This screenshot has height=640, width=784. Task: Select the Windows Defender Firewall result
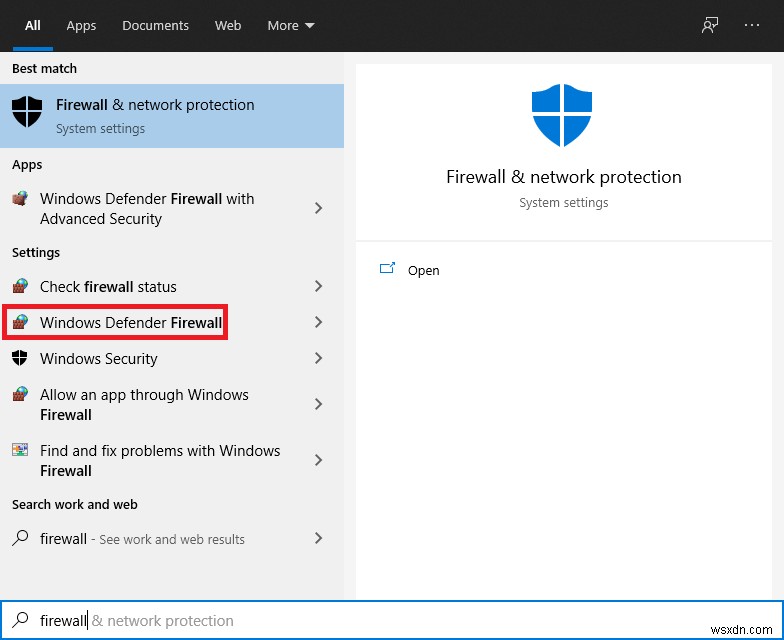click(130, 322)
